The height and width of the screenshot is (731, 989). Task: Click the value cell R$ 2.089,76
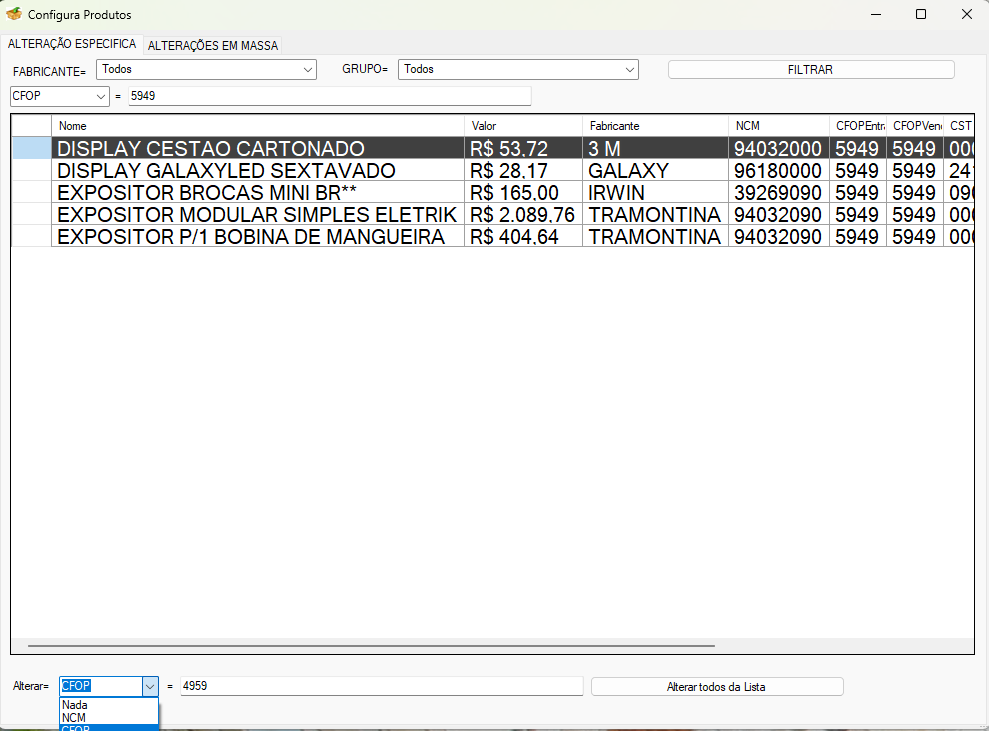coord(523,214)
